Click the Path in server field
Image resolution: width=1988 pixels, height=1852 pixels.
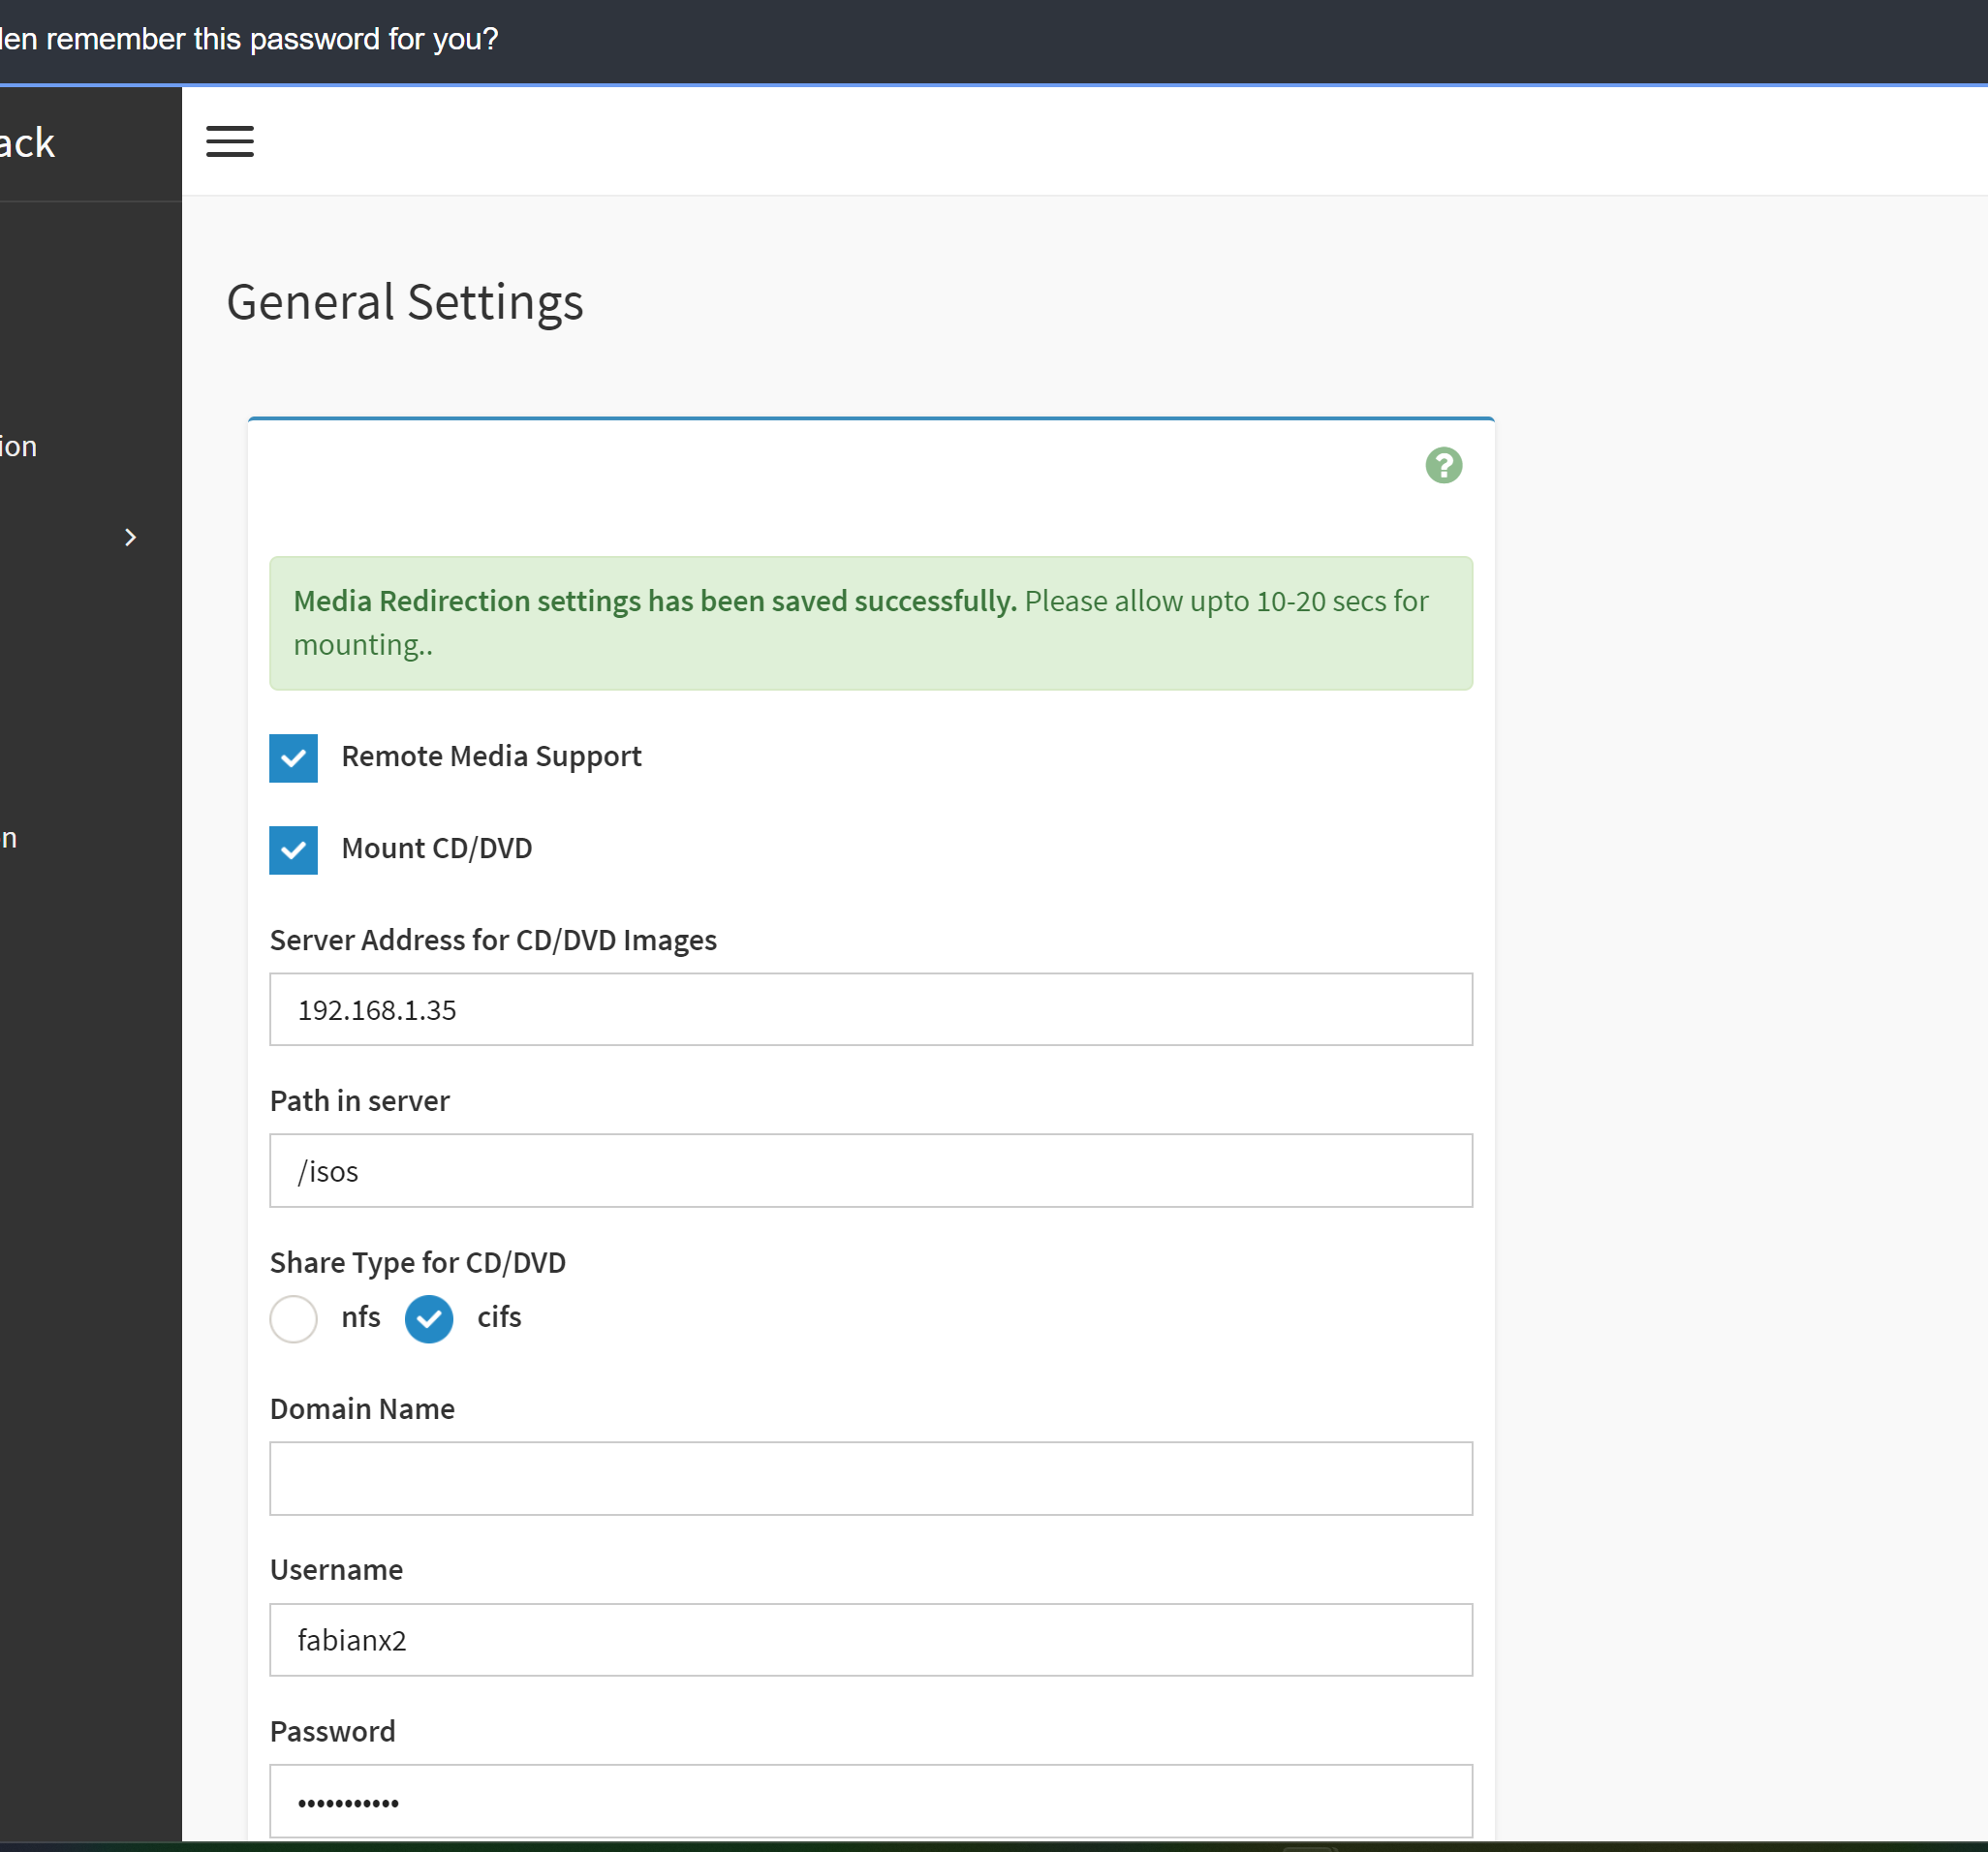pyautogui.click(x=870, y=1170)
